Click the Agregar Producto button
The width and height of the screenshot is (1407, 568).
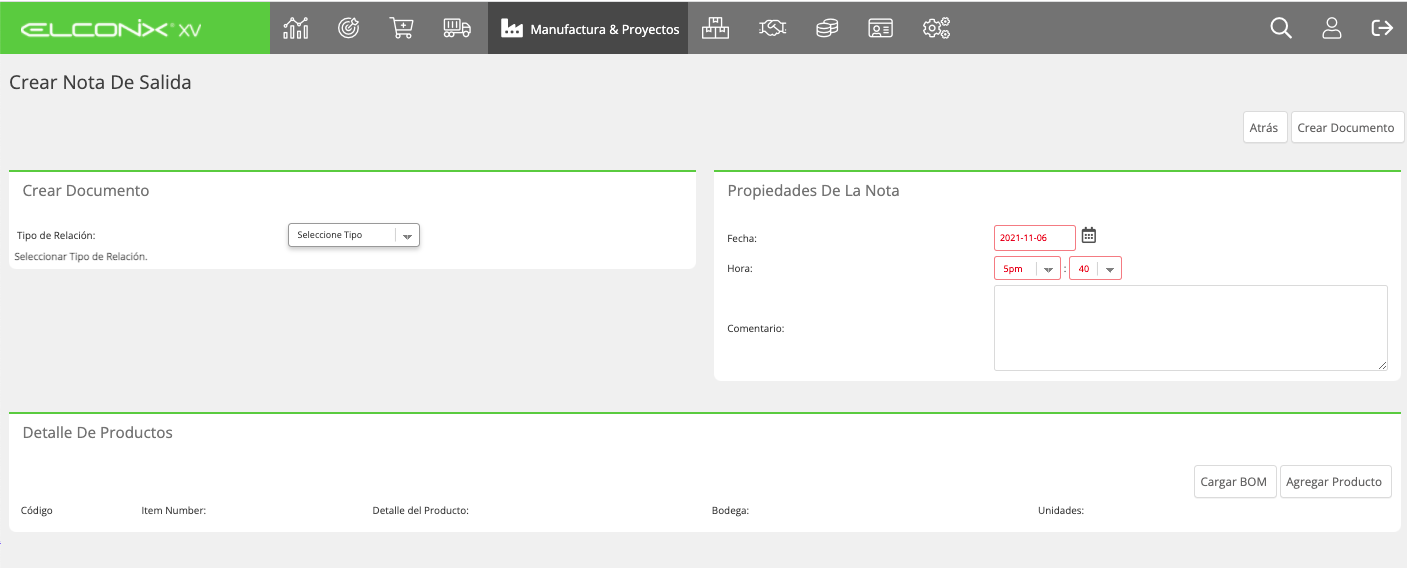point(1335,481)
